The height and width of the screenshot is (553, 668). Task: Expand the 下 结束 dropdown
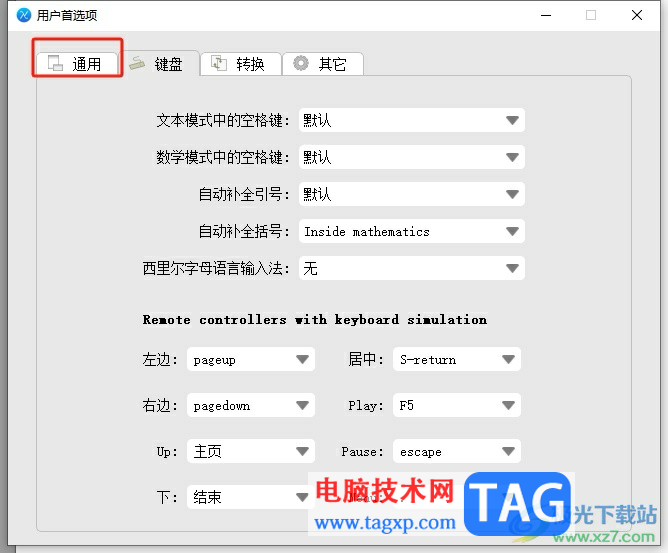pos(250,497)
